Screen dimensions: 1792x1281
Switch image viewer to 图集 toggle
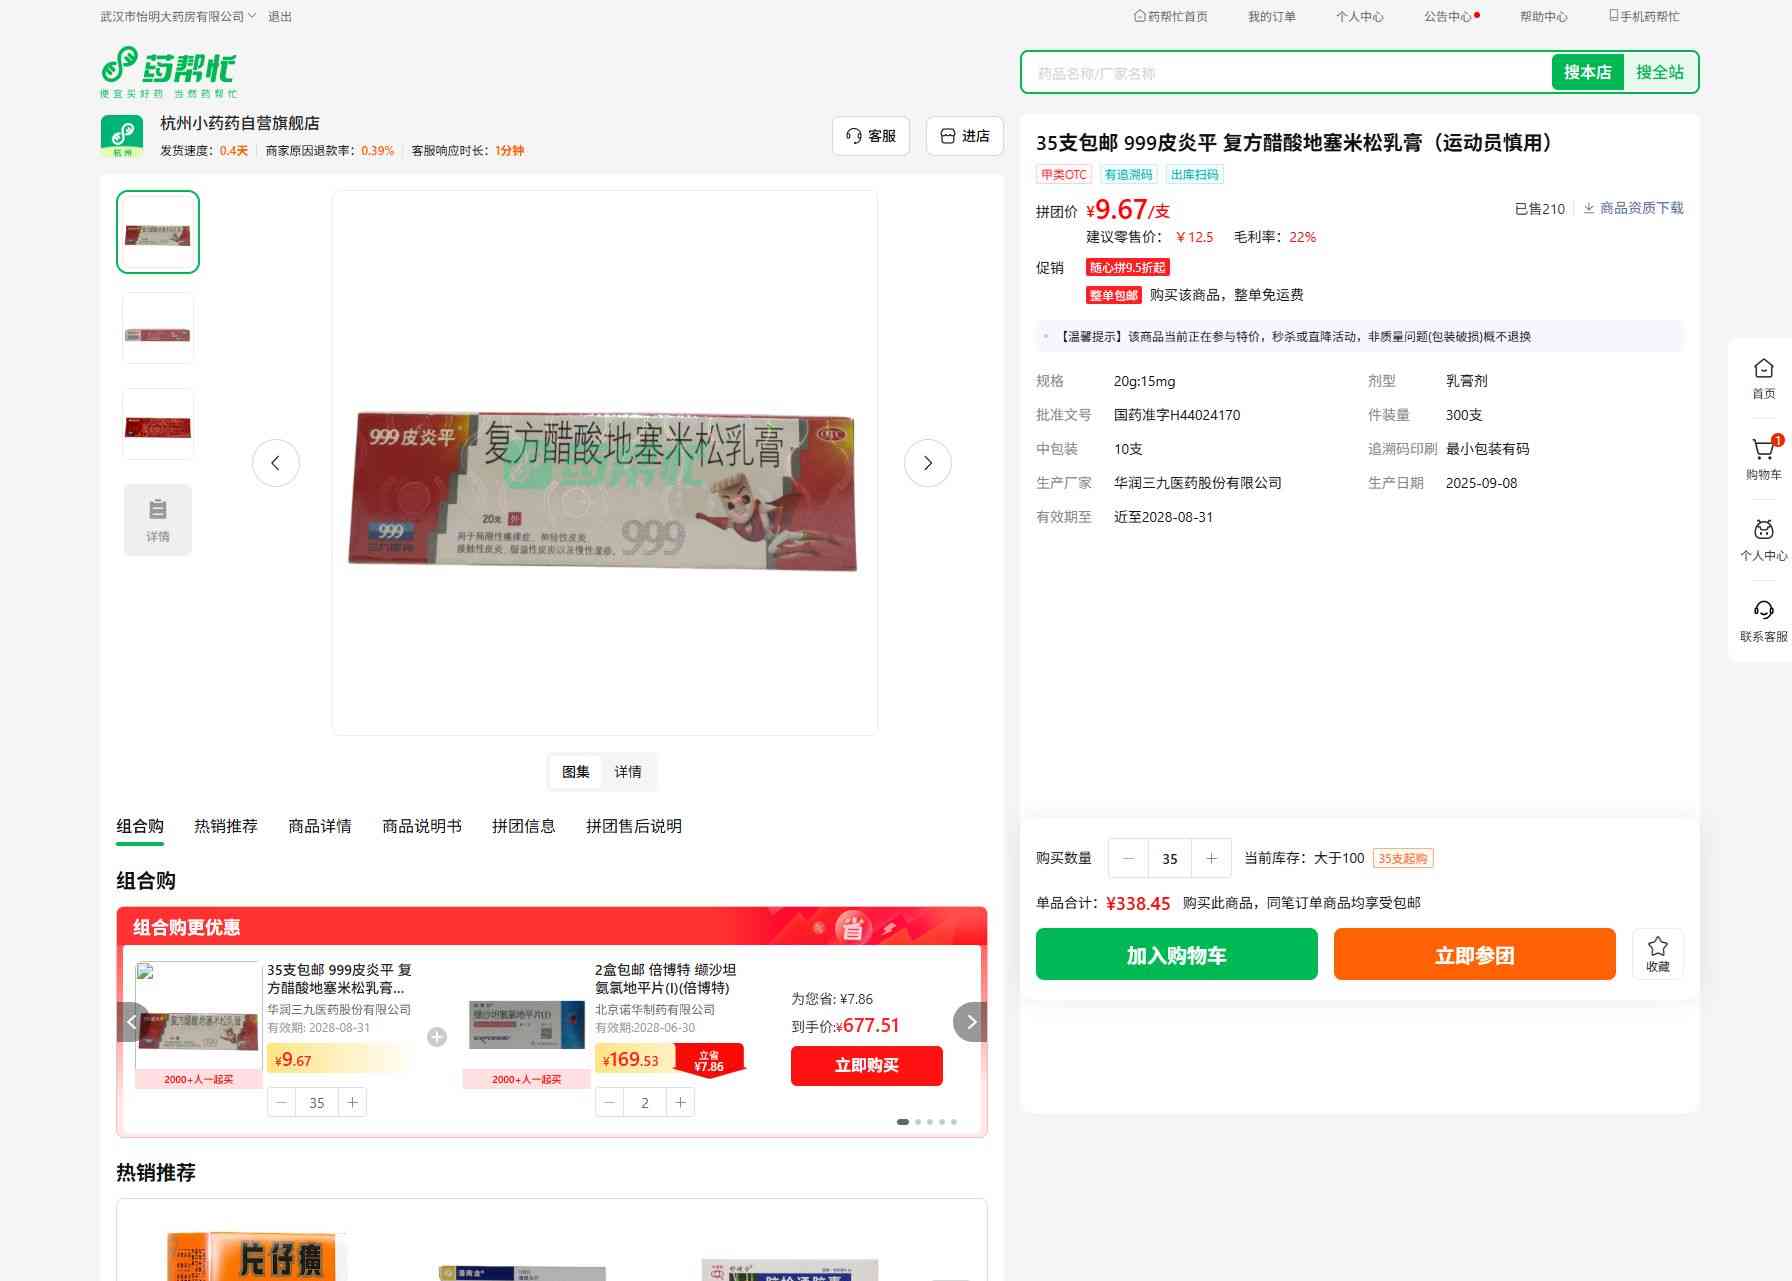pyautogui.click(x=575, y=772)
